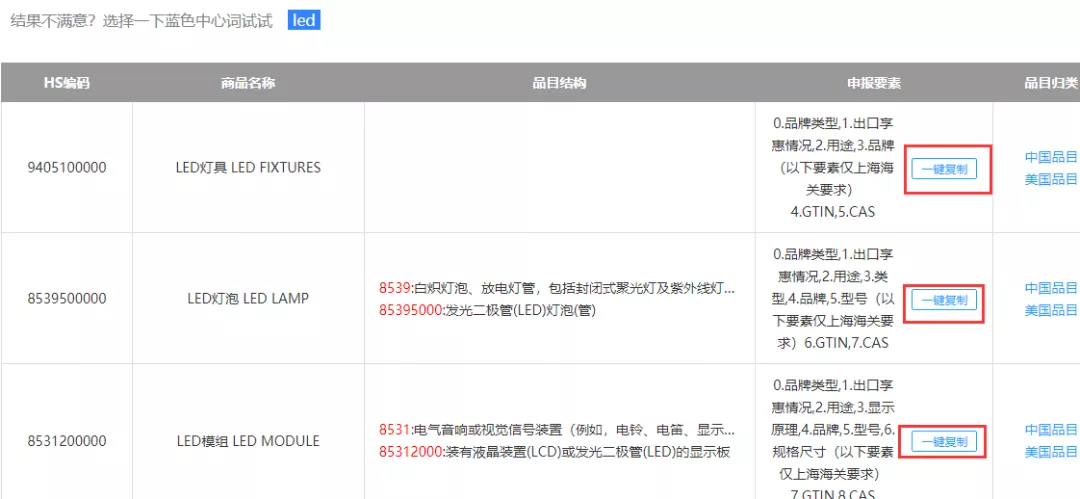This screenshot has height=499, width=1080.
Task: Open US heading link for 9405100000
Action: click(1051, 179)
